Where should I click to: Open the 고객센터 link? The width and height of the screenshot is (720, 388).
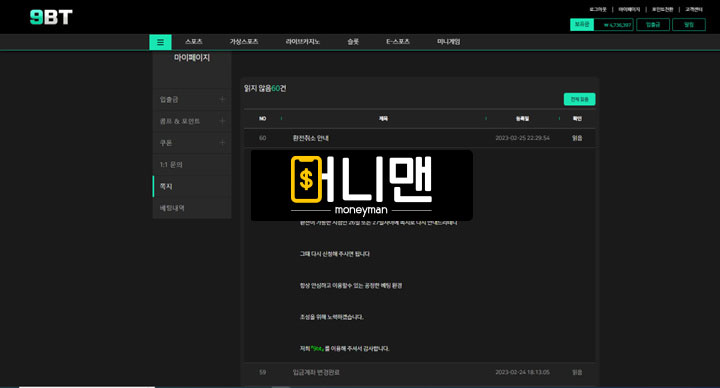click(x=694, y=9)
